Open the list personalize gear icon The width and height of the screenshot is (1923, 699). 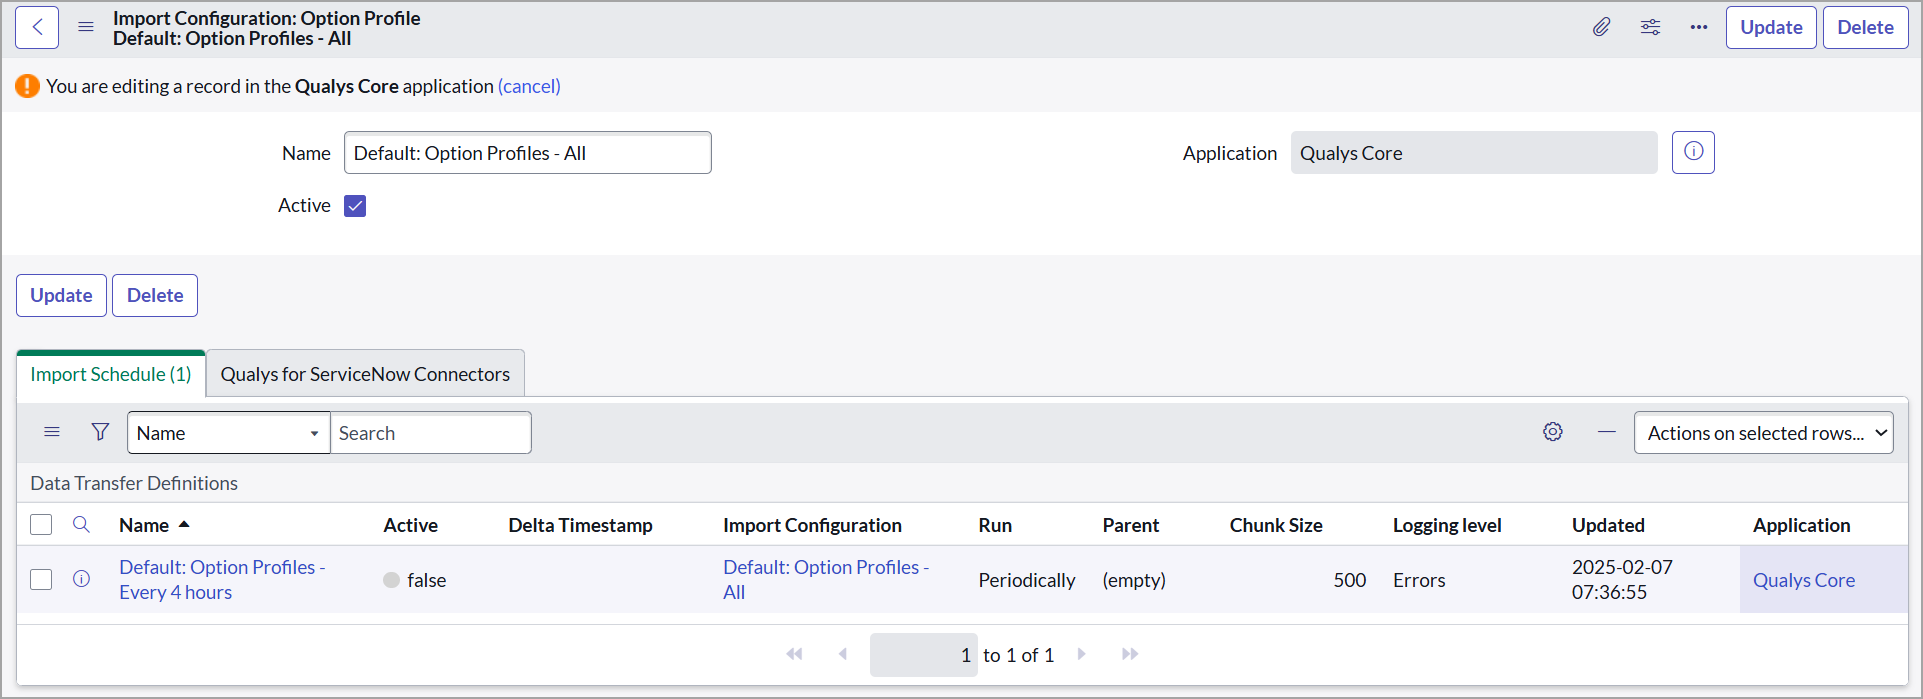coord(1552,432)
